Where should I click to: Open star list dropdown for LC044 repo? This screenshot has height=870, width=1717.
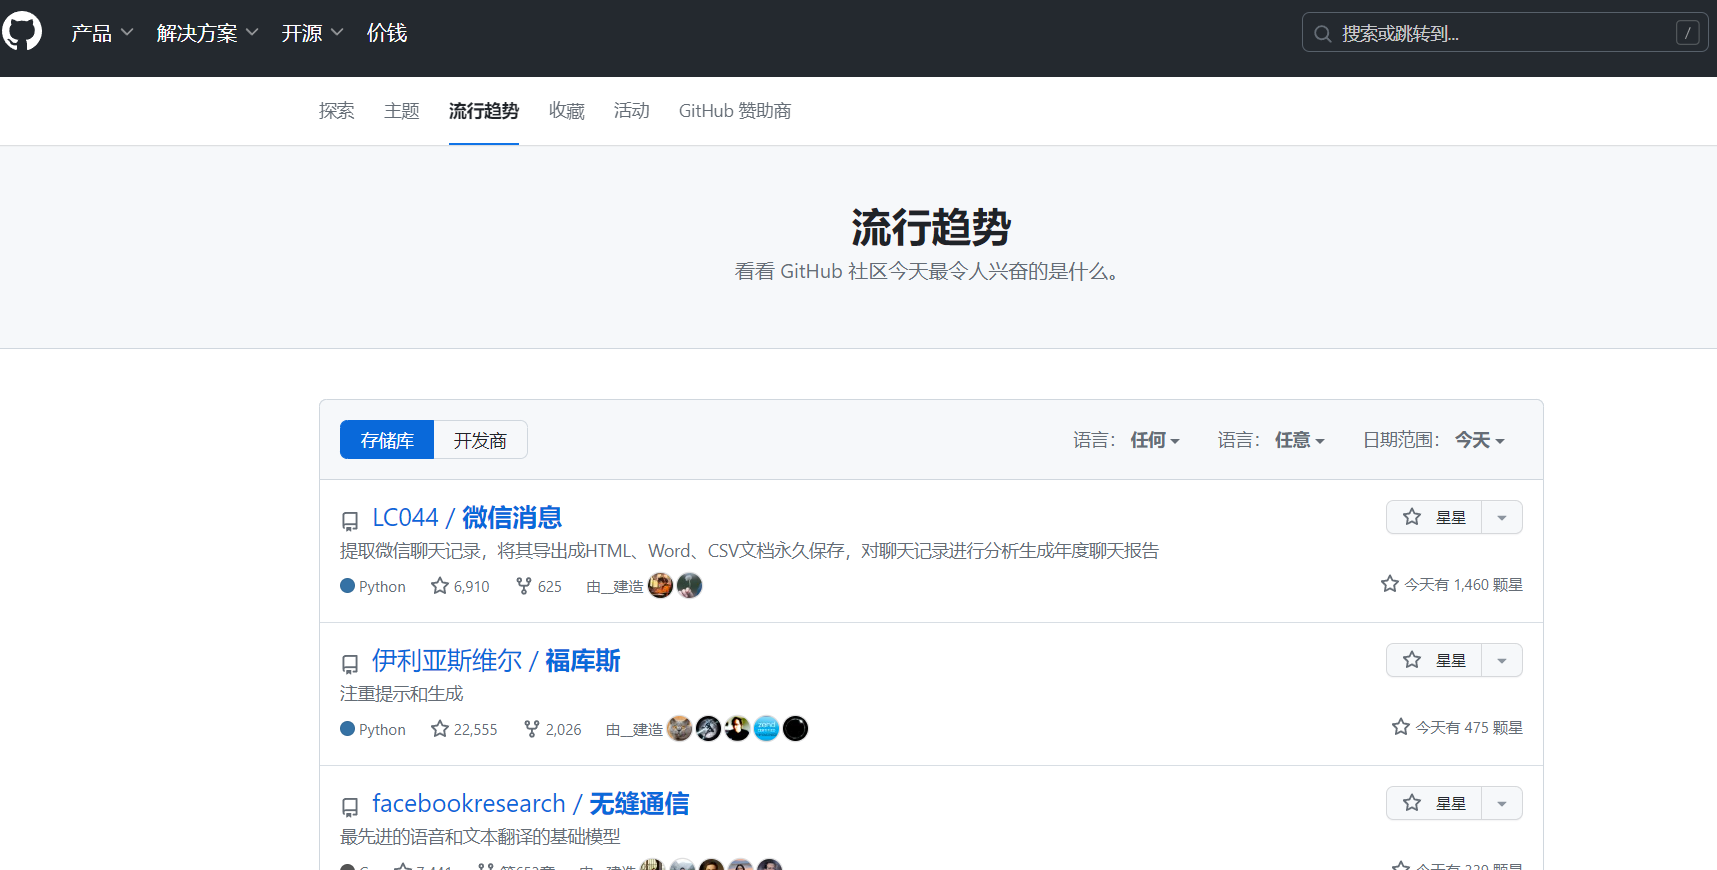[x=1502, y=517]
